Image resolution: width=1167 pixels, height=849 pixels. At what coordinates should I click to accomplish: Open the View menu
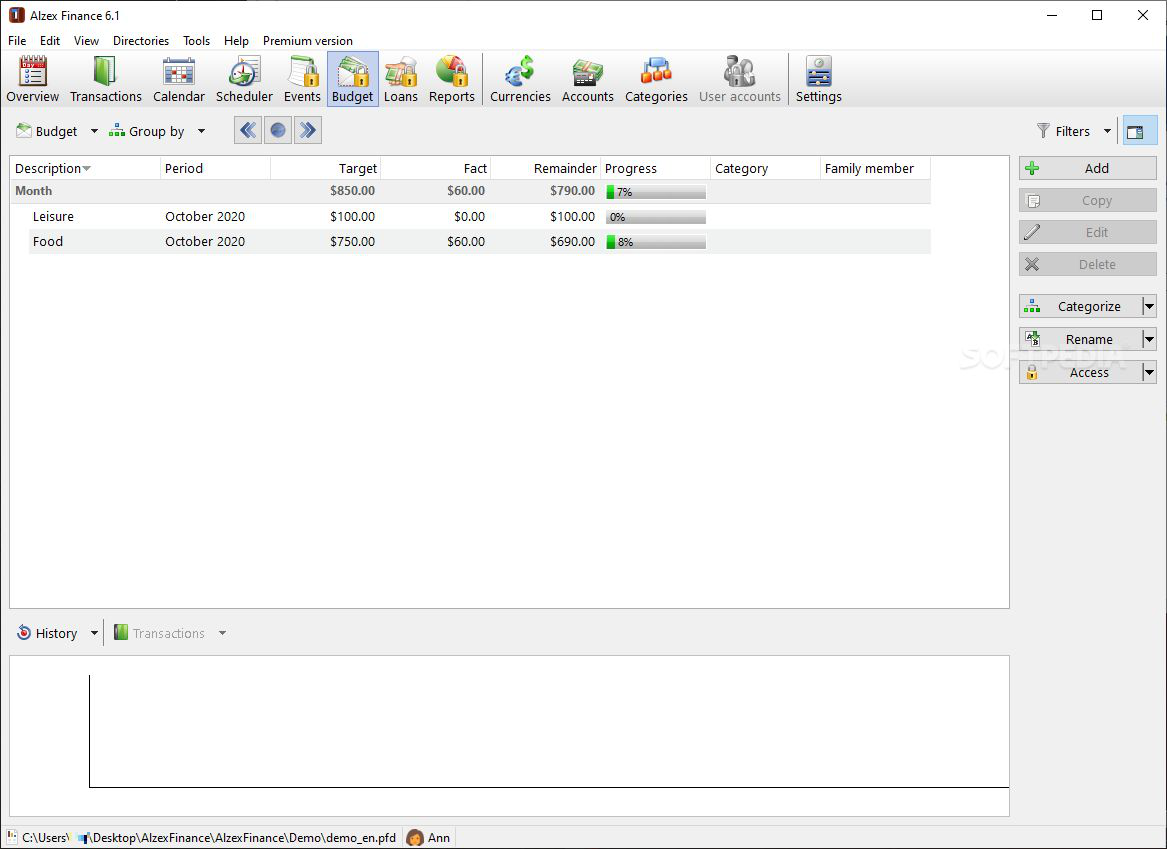point(86,41)
